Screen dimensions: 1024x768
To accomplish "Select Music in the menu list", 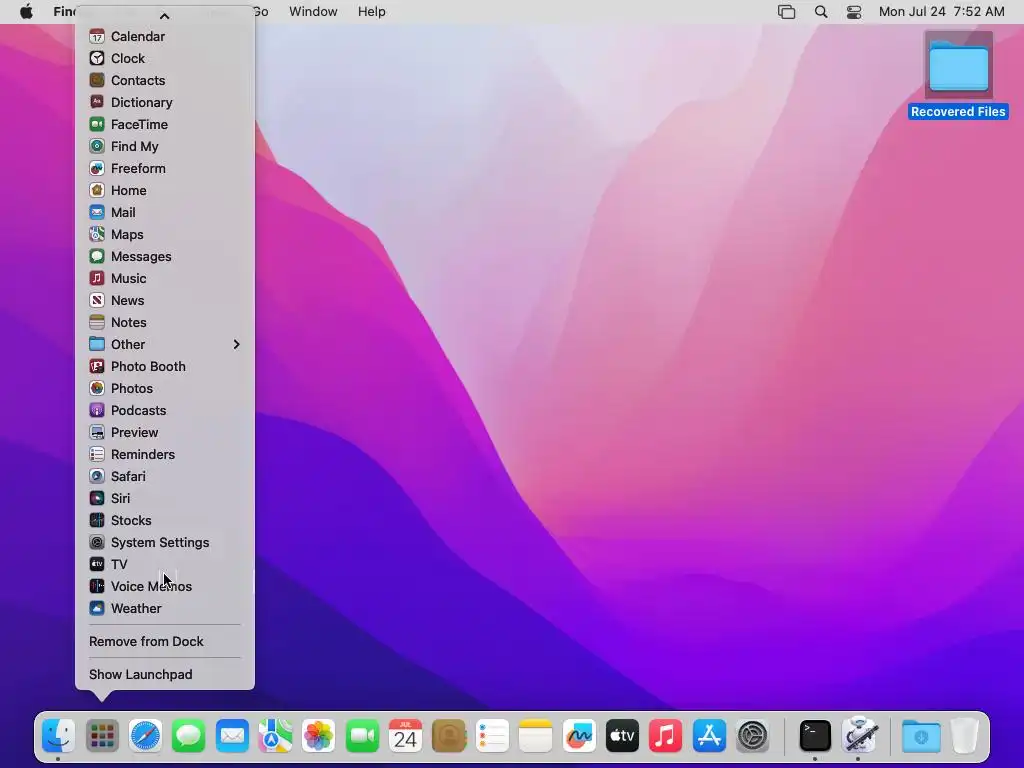I will (165, 278).
